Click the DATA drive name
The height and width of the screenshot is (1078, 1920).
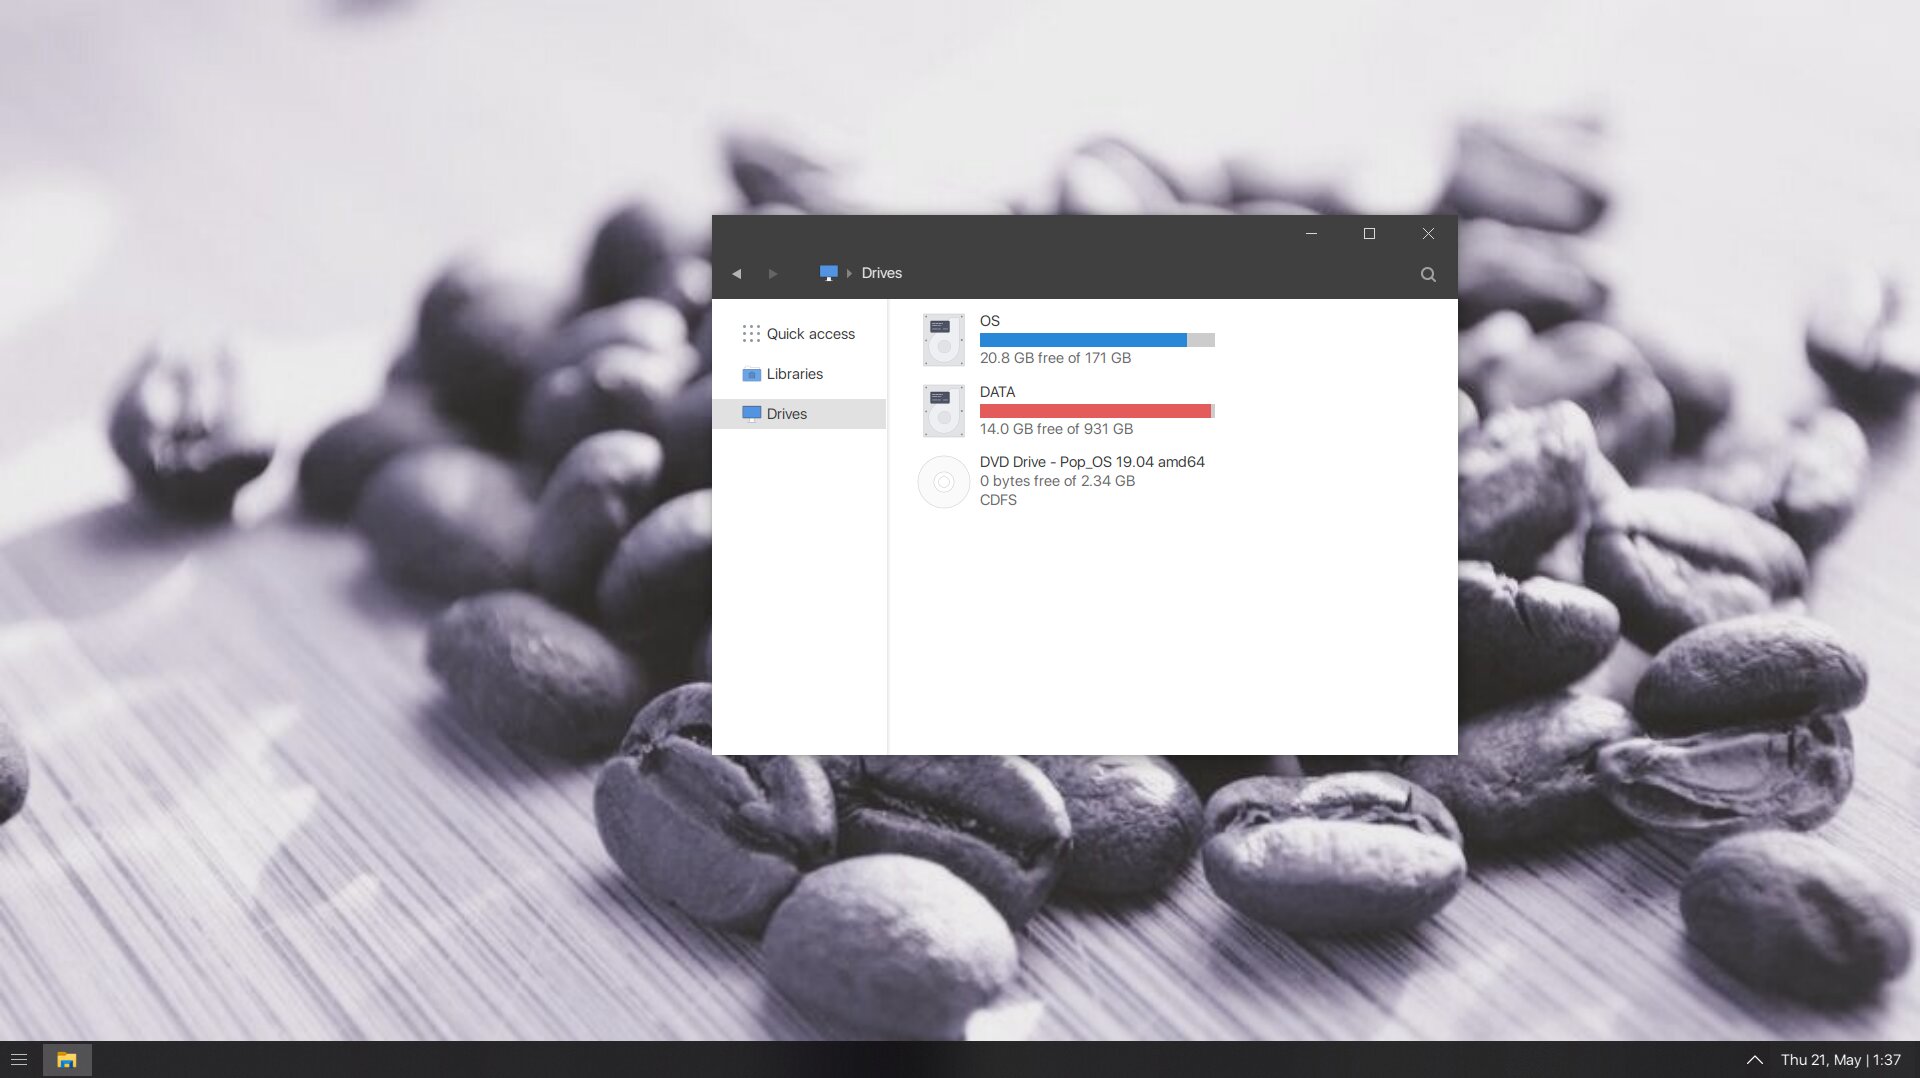(x=997, y=392)
